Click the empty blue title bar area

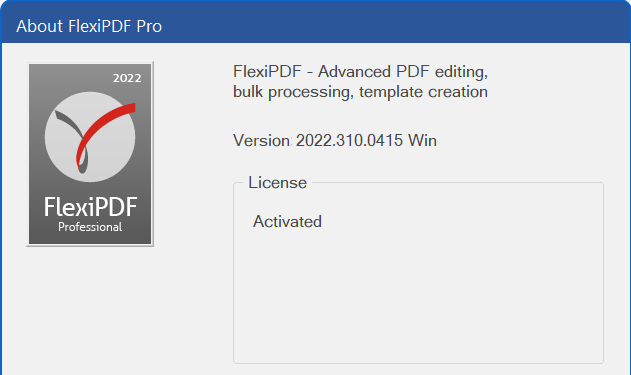coord(394,24)
